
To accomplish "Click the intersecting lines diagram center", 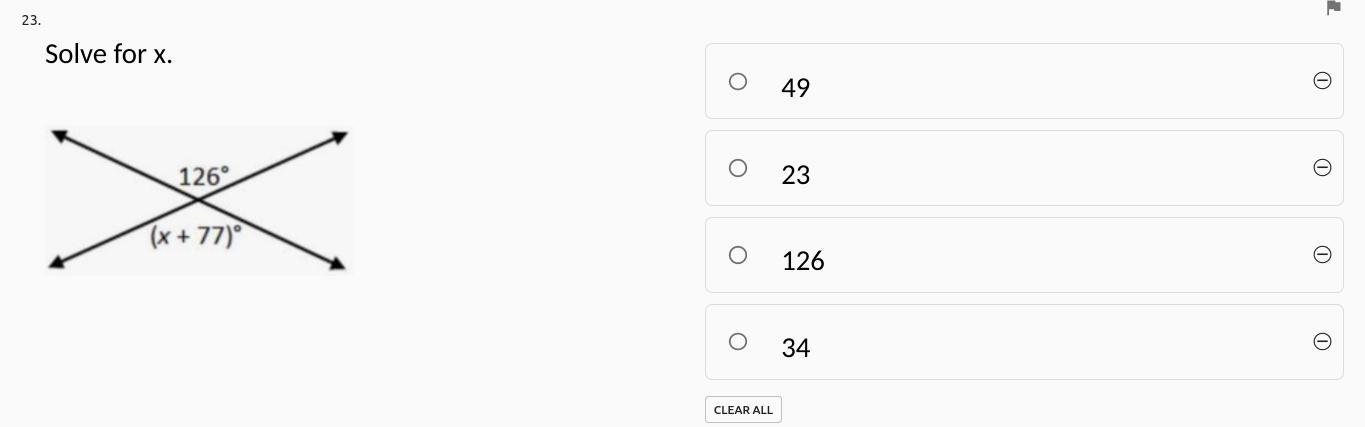I will pyautogui.click(x=198, y=201).
